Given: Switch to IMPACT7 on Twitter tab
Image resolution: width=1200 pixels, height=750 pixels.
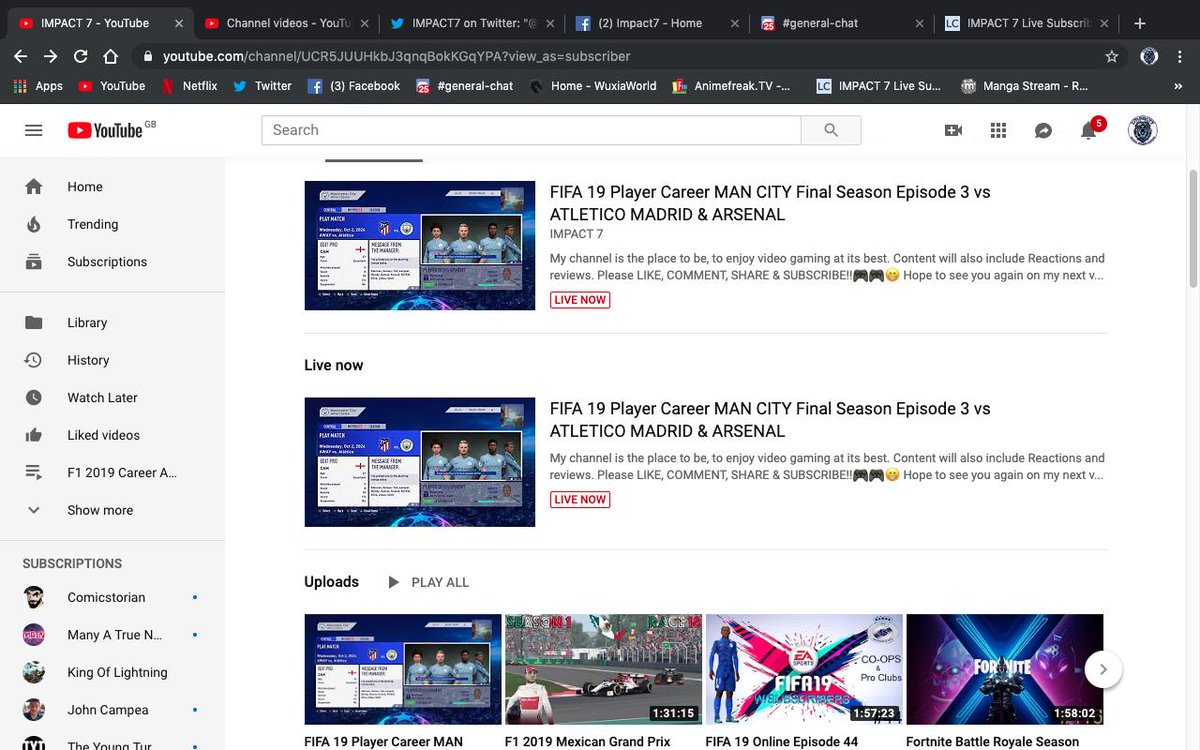Looking at the screenshot, I should tap(472, 23).
